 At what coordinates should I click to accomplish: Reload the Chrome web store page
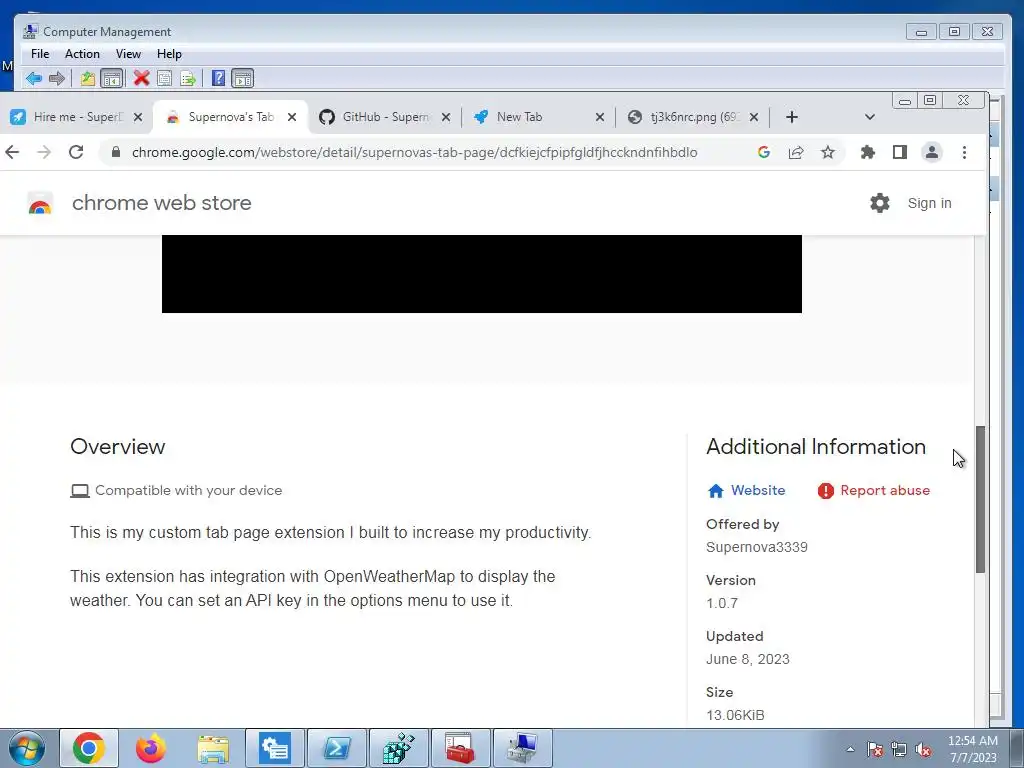click(x=76, y=152)
